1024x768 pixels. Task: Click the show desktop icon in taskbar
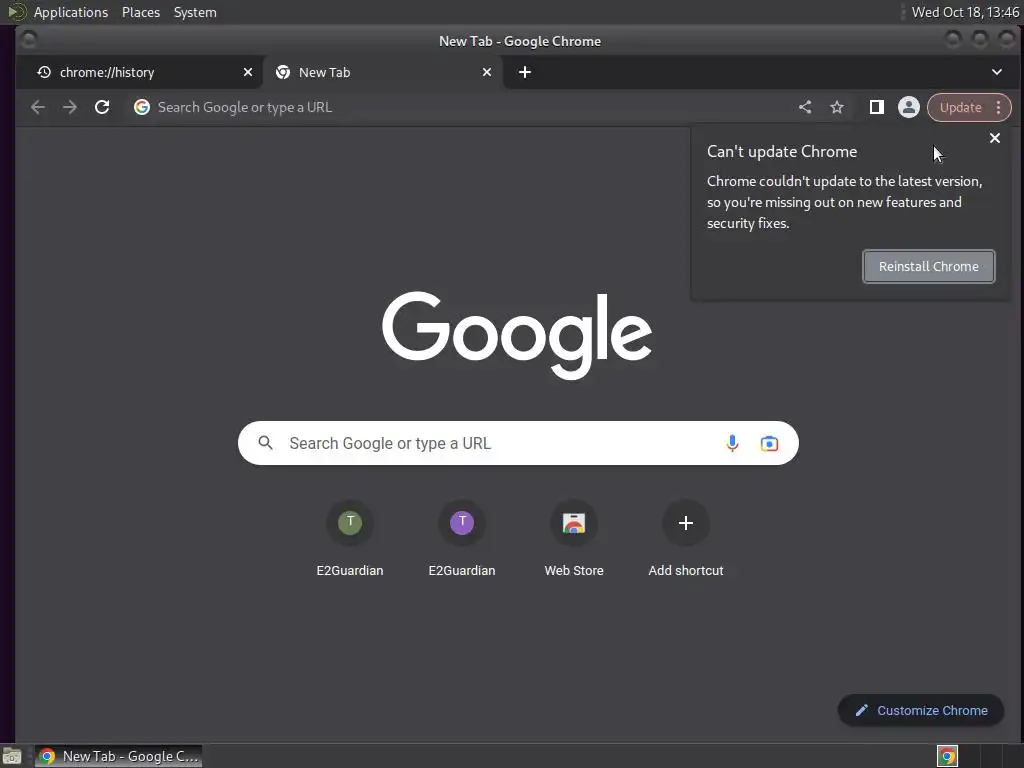(12, 756)
